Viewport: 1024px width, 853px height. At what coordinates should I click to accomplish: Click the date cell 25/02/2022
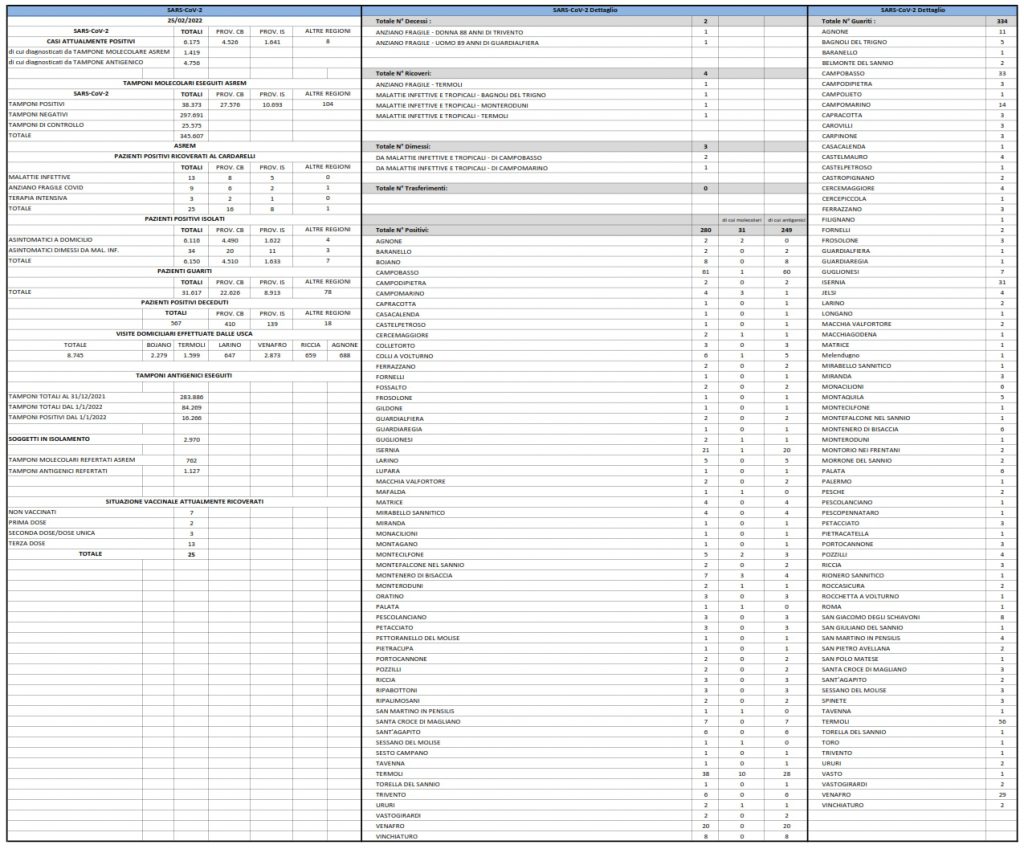(x=184, y=21)
